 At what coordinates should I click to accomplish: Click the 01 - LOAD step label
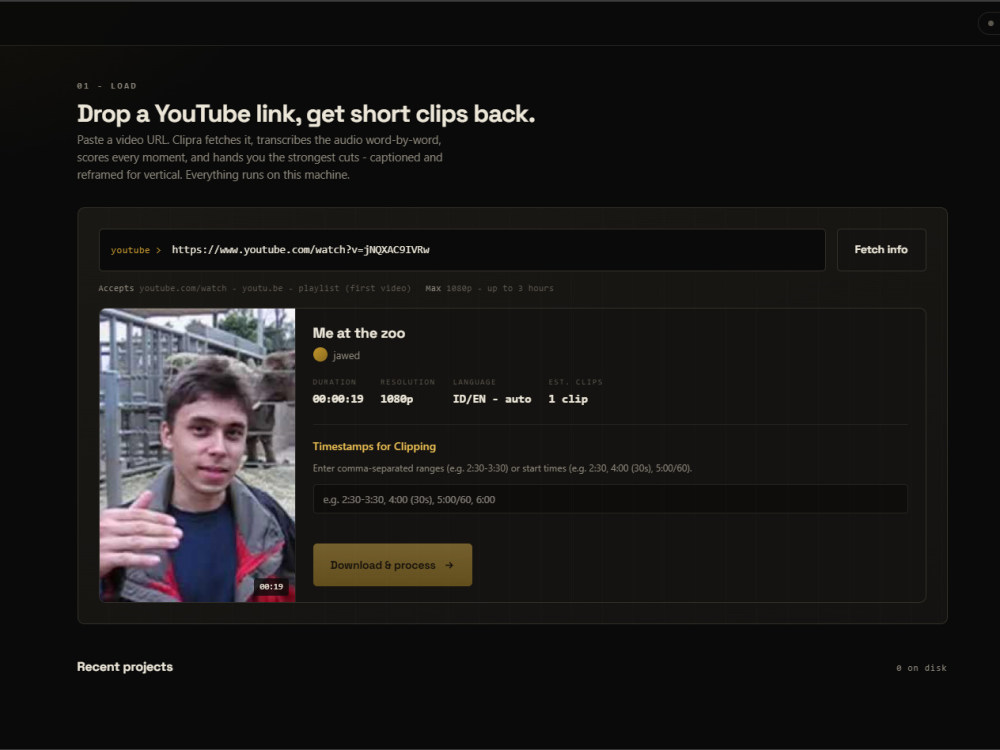click(x=107, y=85)
